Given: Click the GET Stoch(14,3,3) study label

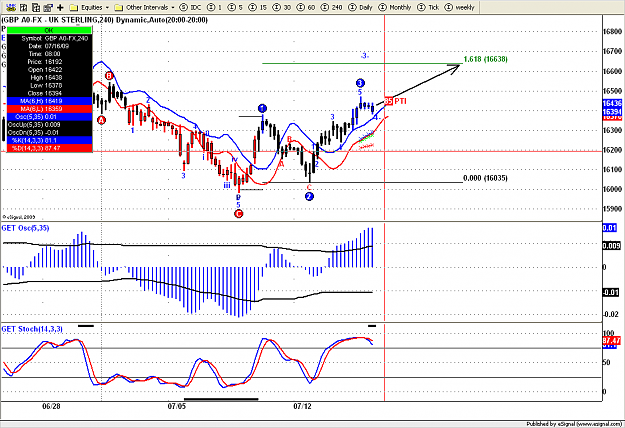Looking at the screenshot, I should [32, 329].
